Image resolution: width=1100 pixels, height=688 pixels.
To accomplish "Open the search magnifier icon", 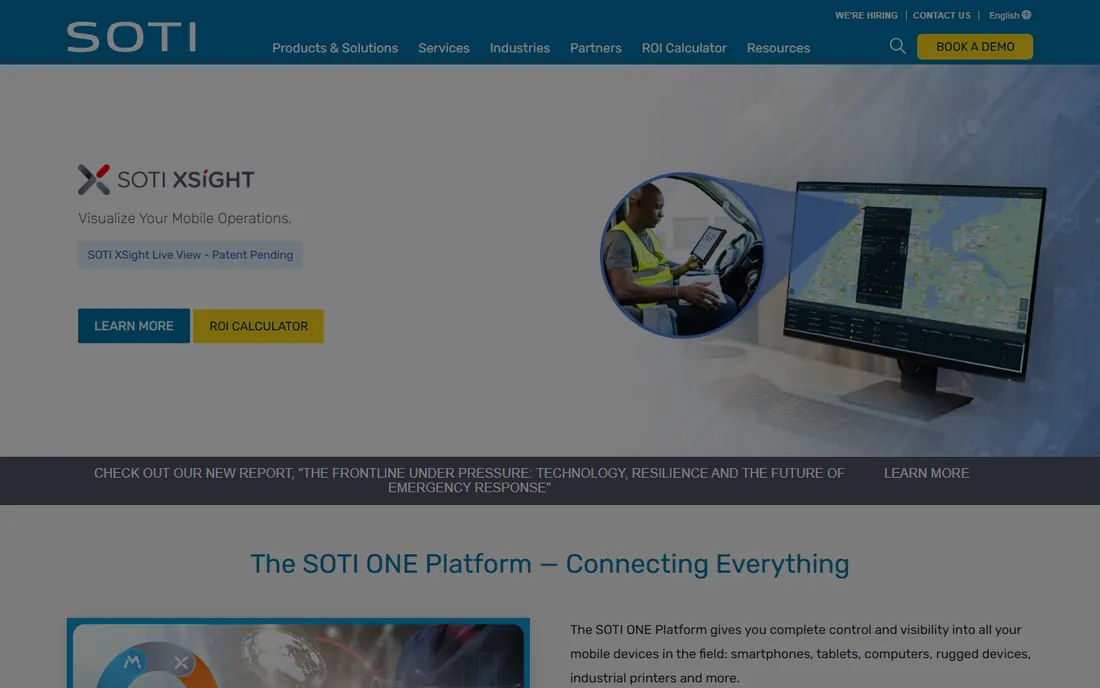I will coord(897,46).
